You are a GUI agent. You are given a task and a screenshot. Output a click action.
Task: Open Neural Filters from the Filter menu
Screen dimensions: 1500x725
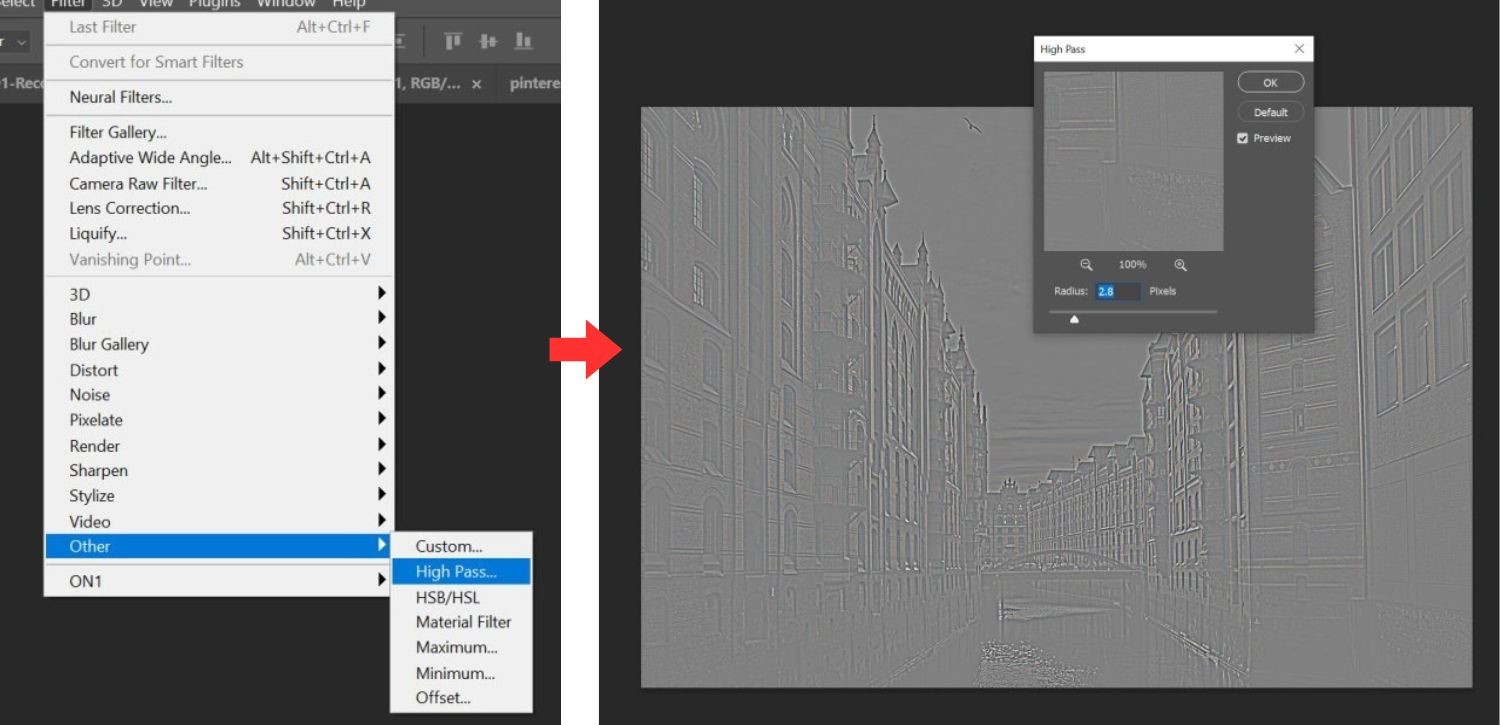[120, 97]
